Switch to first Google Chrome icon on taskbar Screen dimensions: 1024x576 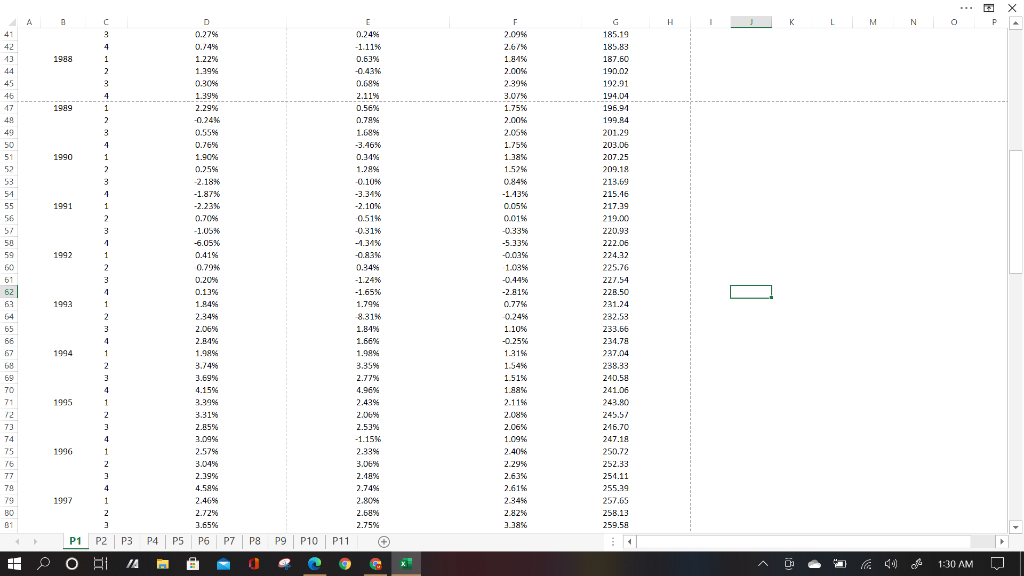click(x=345, y=564)
